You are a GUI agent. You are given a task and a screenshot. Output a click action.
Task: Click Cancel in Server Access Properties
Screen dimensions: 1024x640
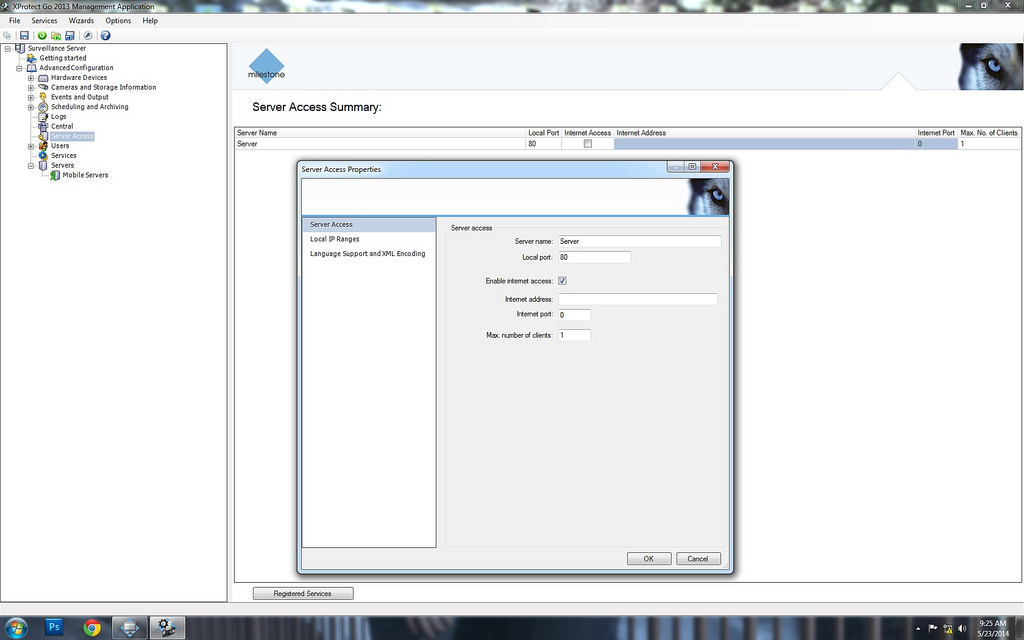point(698,558)
